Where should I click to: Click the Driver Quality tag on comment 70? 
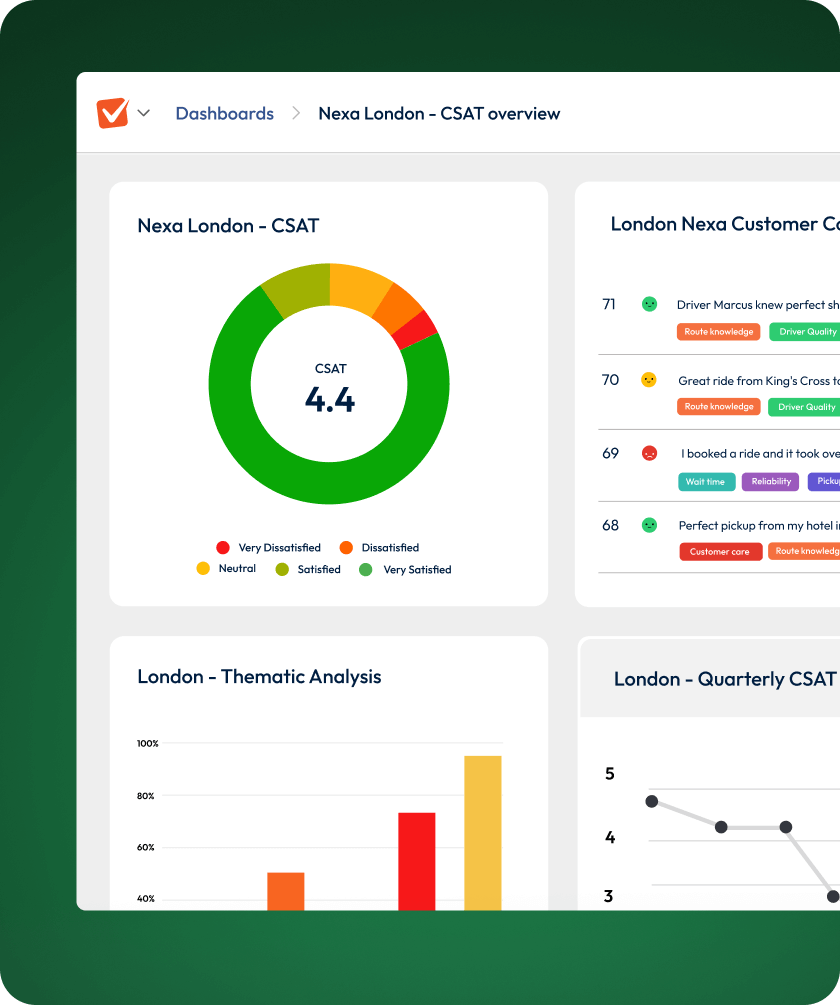[805, 407]
